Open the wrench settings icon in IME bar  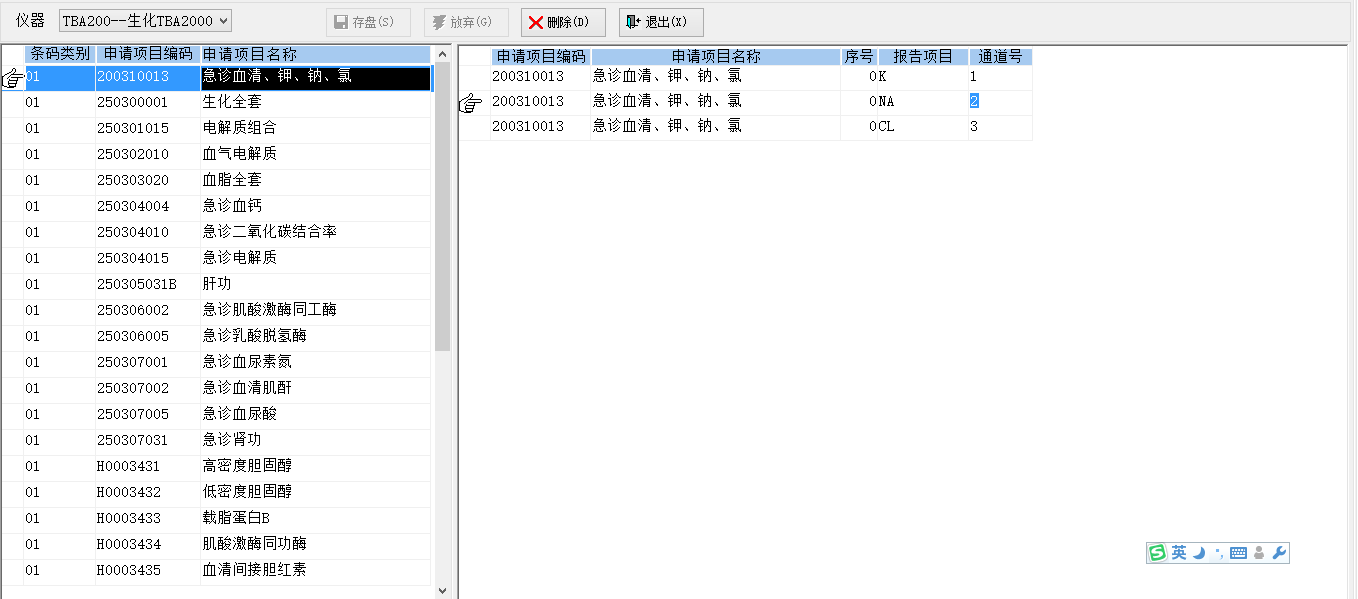(1279, 553)
